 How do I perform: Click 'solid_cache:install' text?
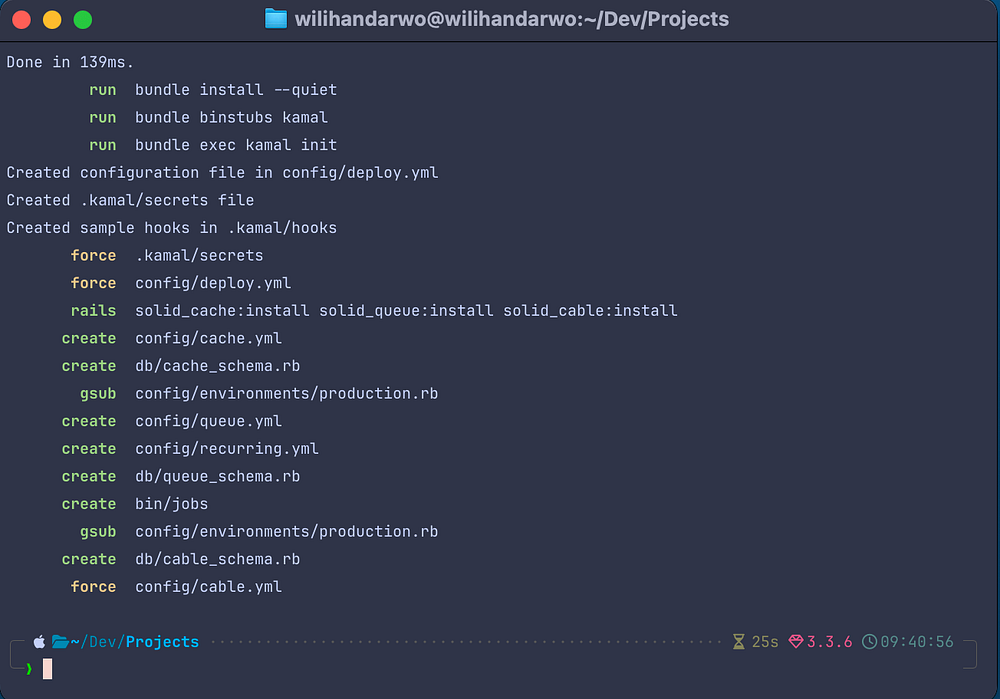pyautogui.click(x=222, y=311)
